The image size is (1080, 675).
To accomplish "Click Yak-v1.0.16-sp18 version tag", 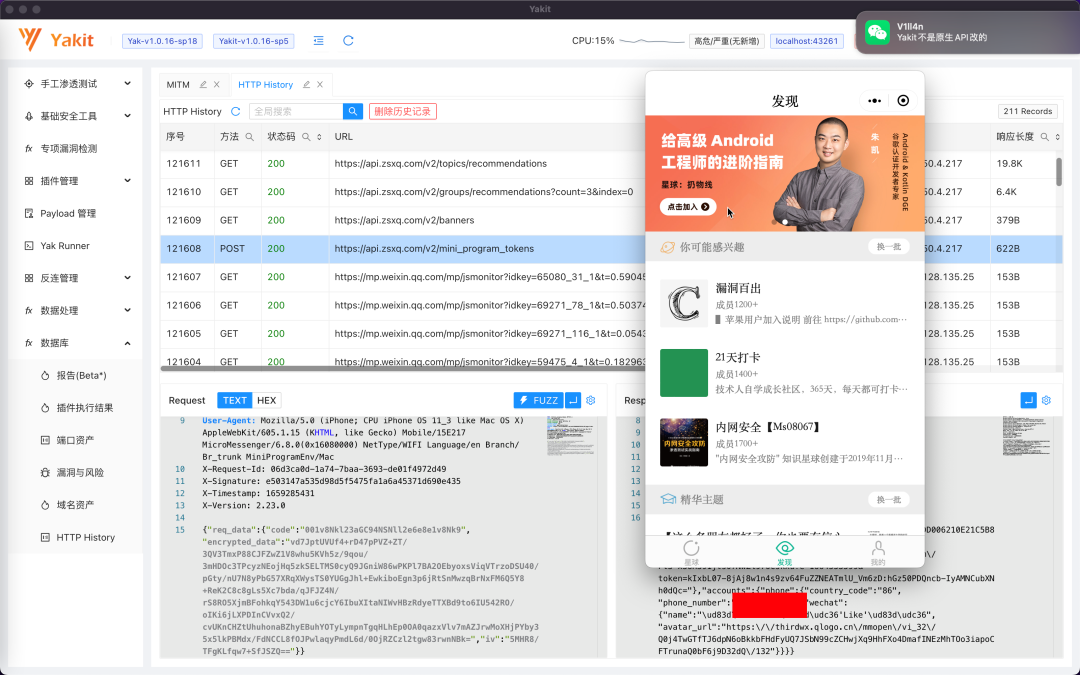I will coord(163,41).
